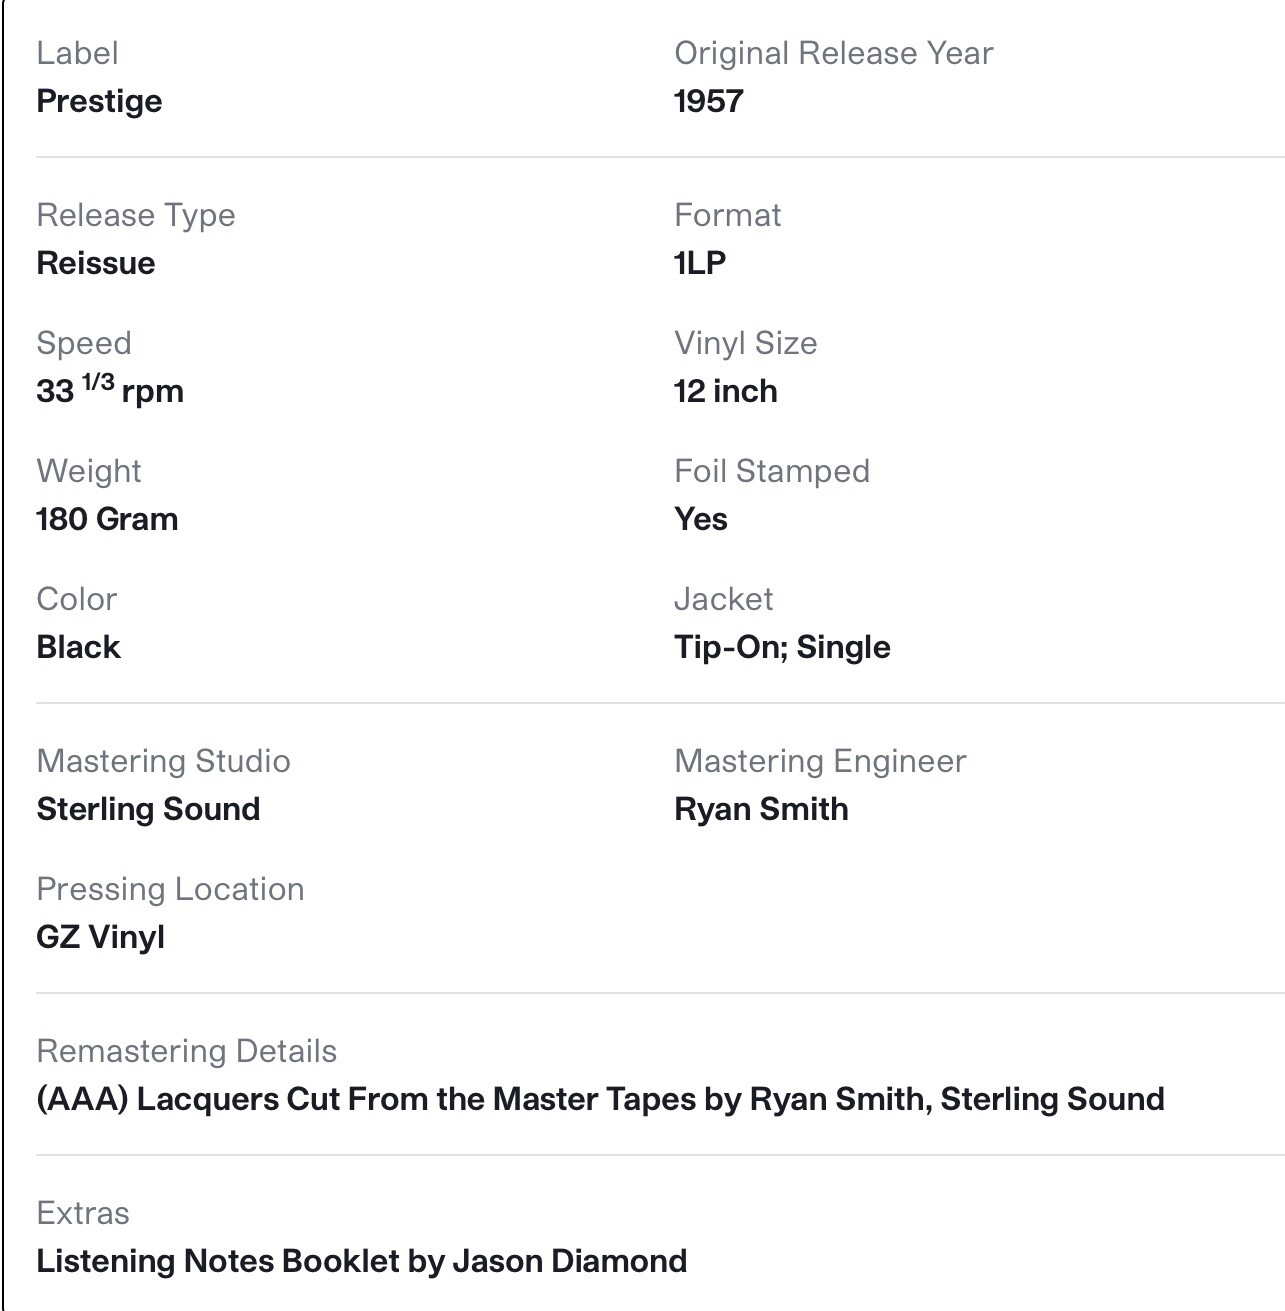Click the Black color value

coord(78,647)
